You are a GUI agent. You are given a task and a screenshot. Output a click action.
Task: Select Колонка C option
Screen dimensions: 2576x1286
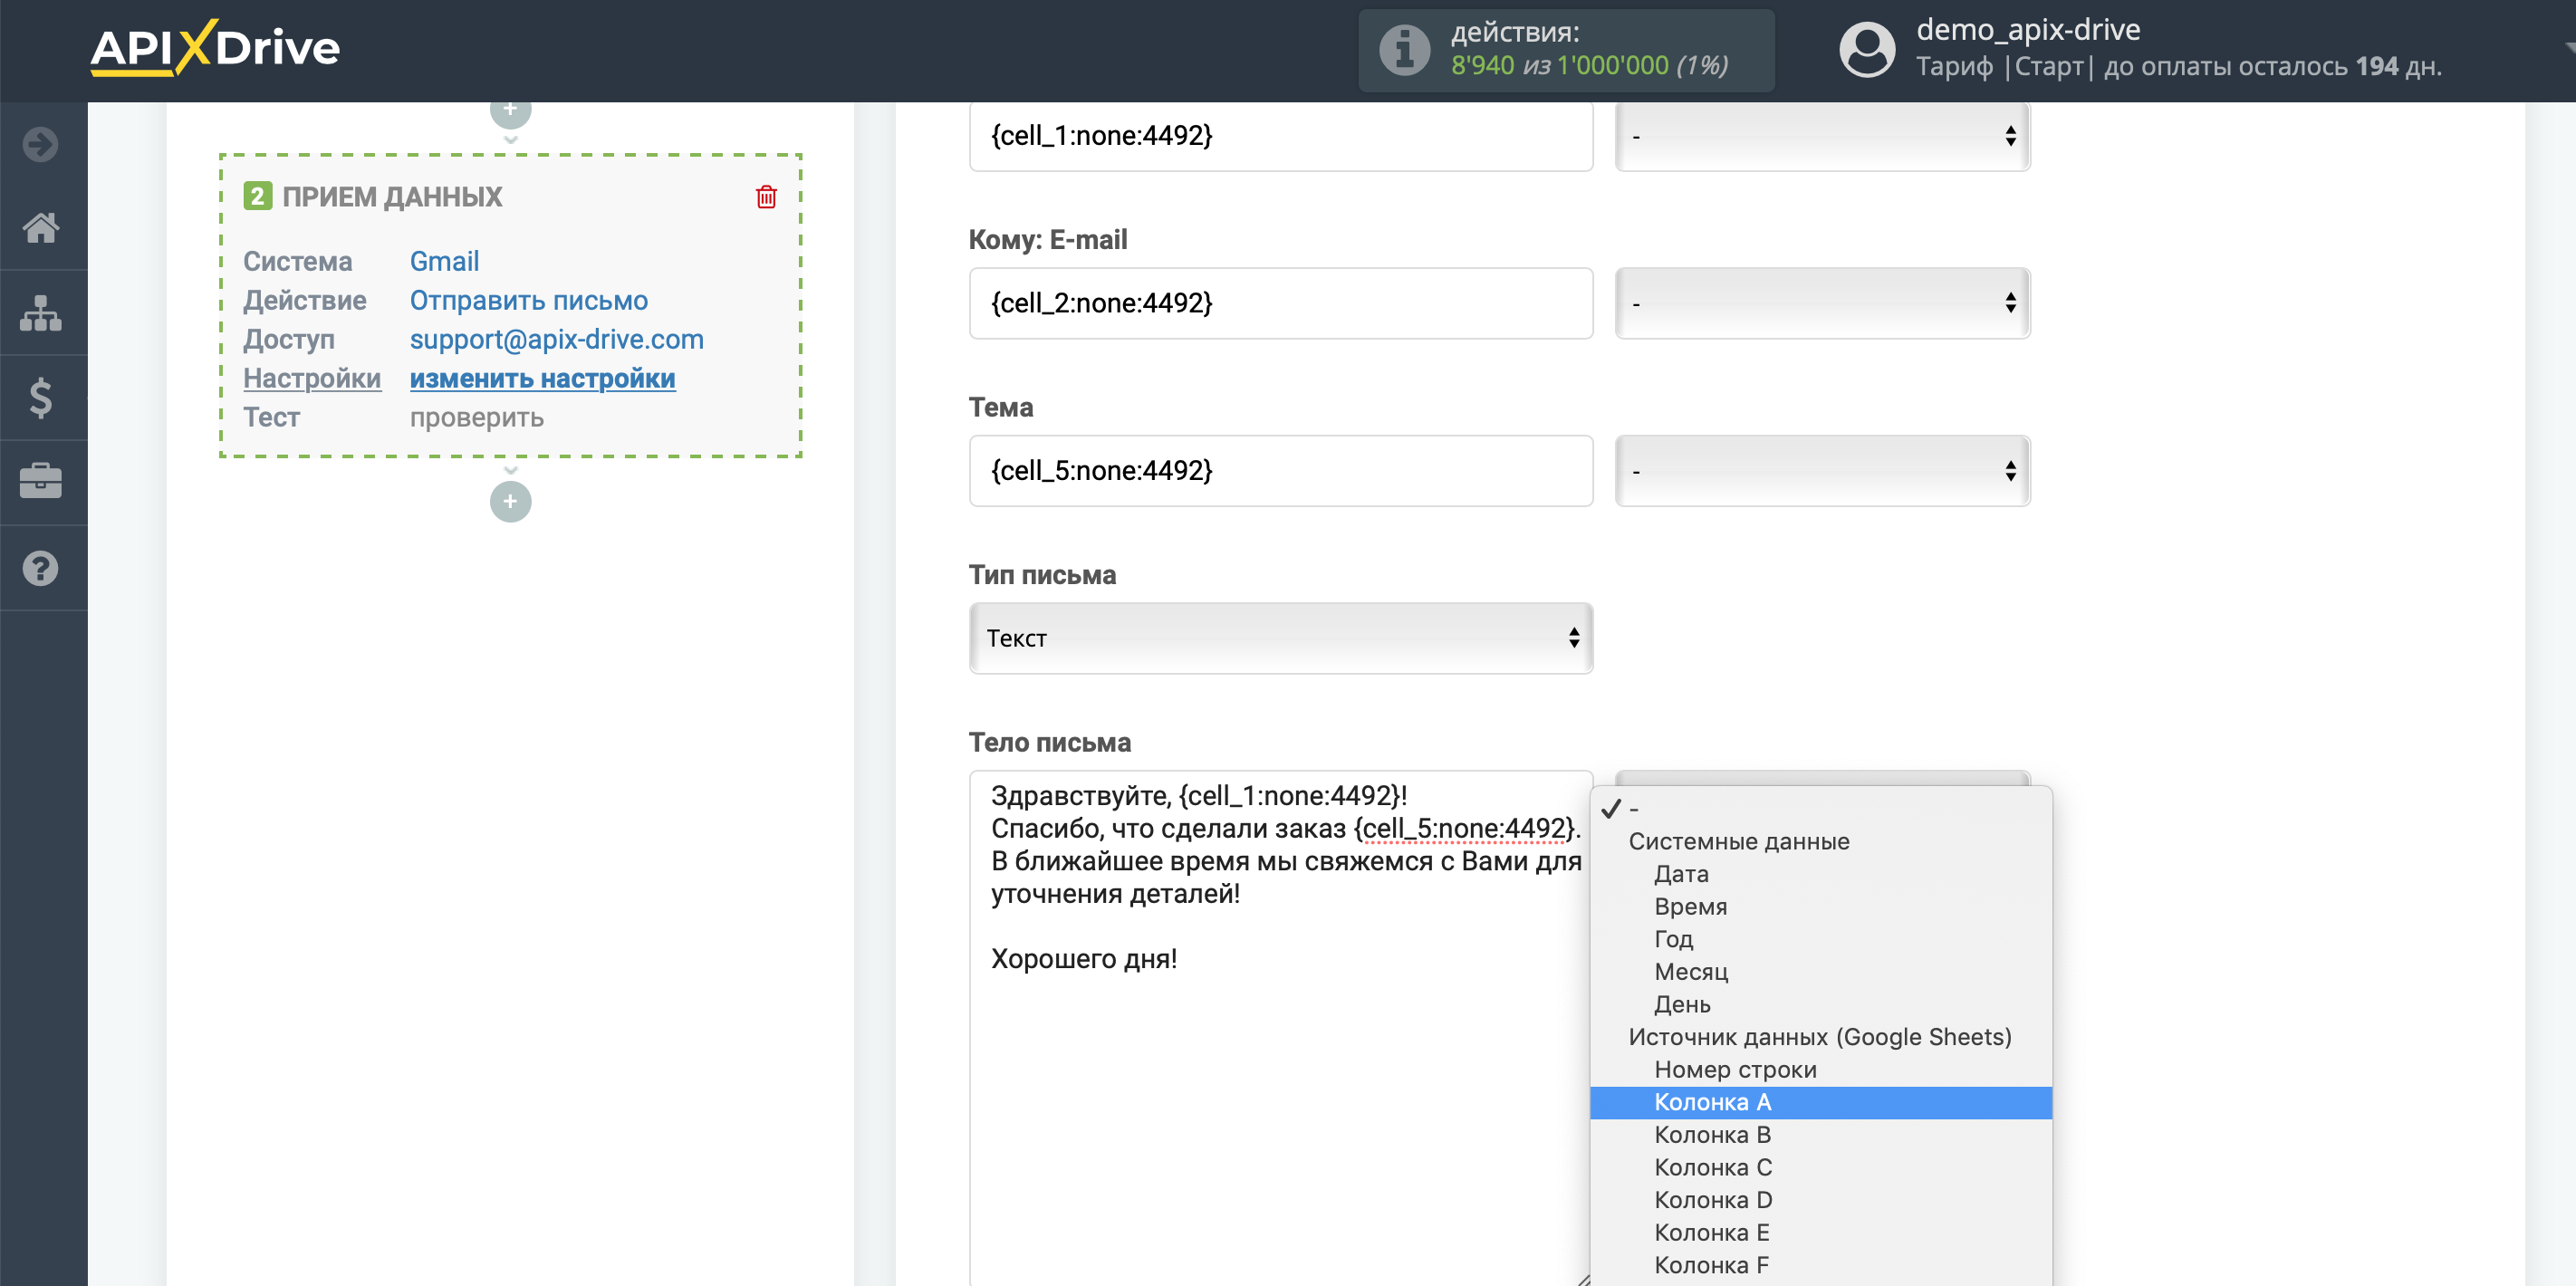1820,1168
